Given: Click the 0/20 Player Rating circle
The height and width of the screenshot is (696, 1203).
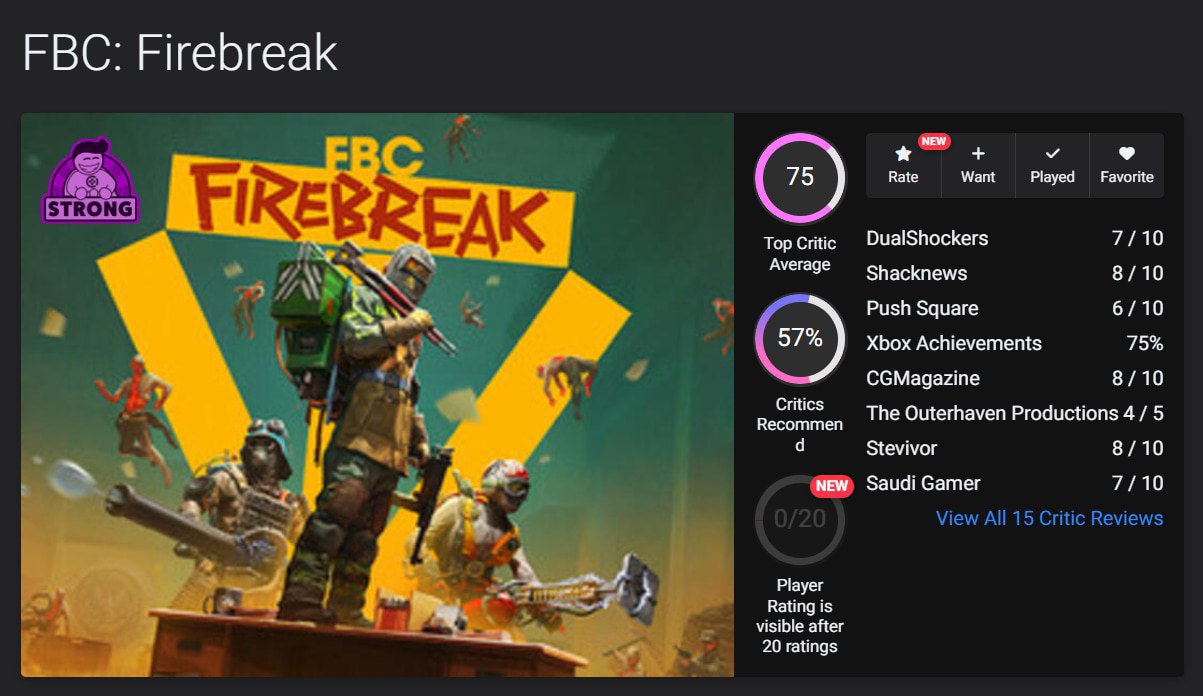Looking at the screenshot, I should pos(800,520).
